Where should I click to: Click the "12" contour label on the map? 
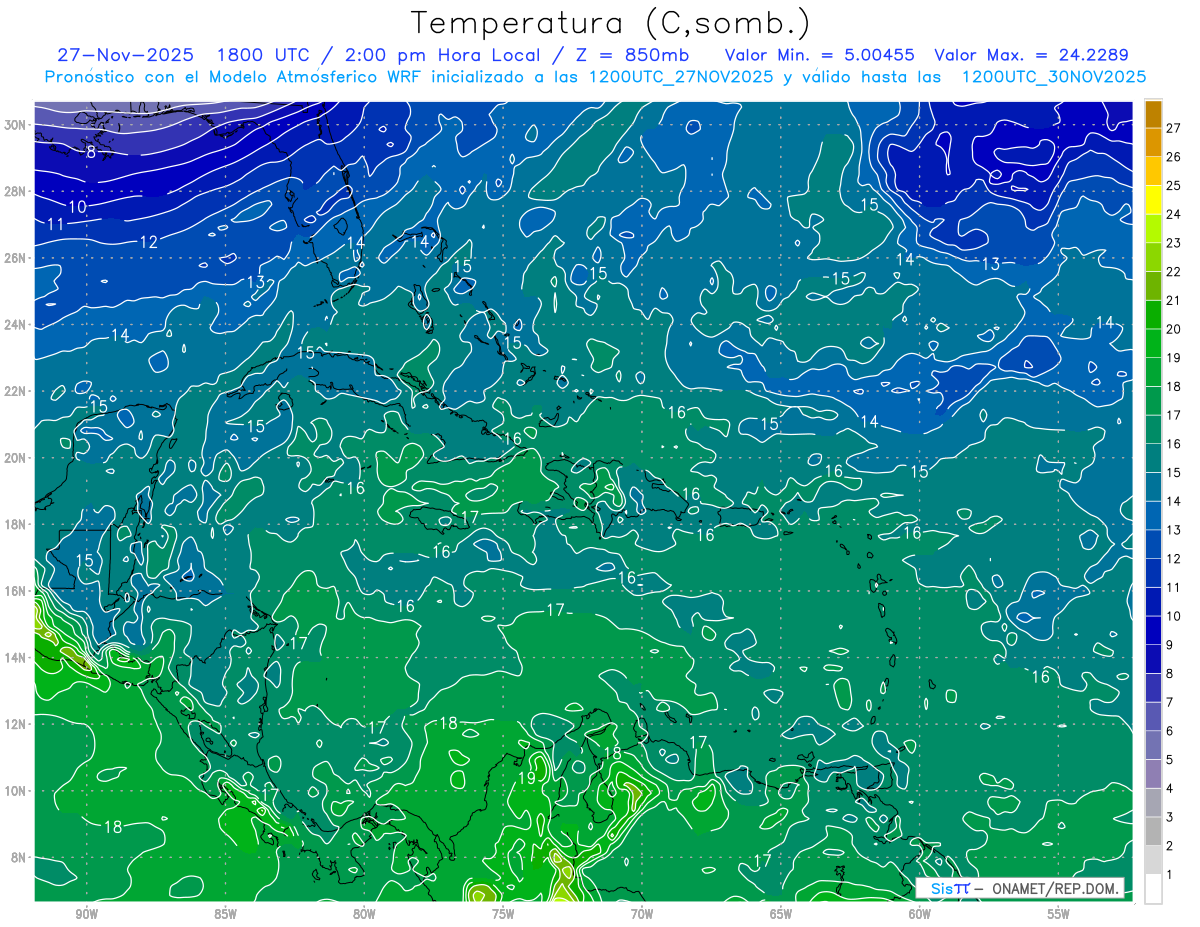point(148,242)
